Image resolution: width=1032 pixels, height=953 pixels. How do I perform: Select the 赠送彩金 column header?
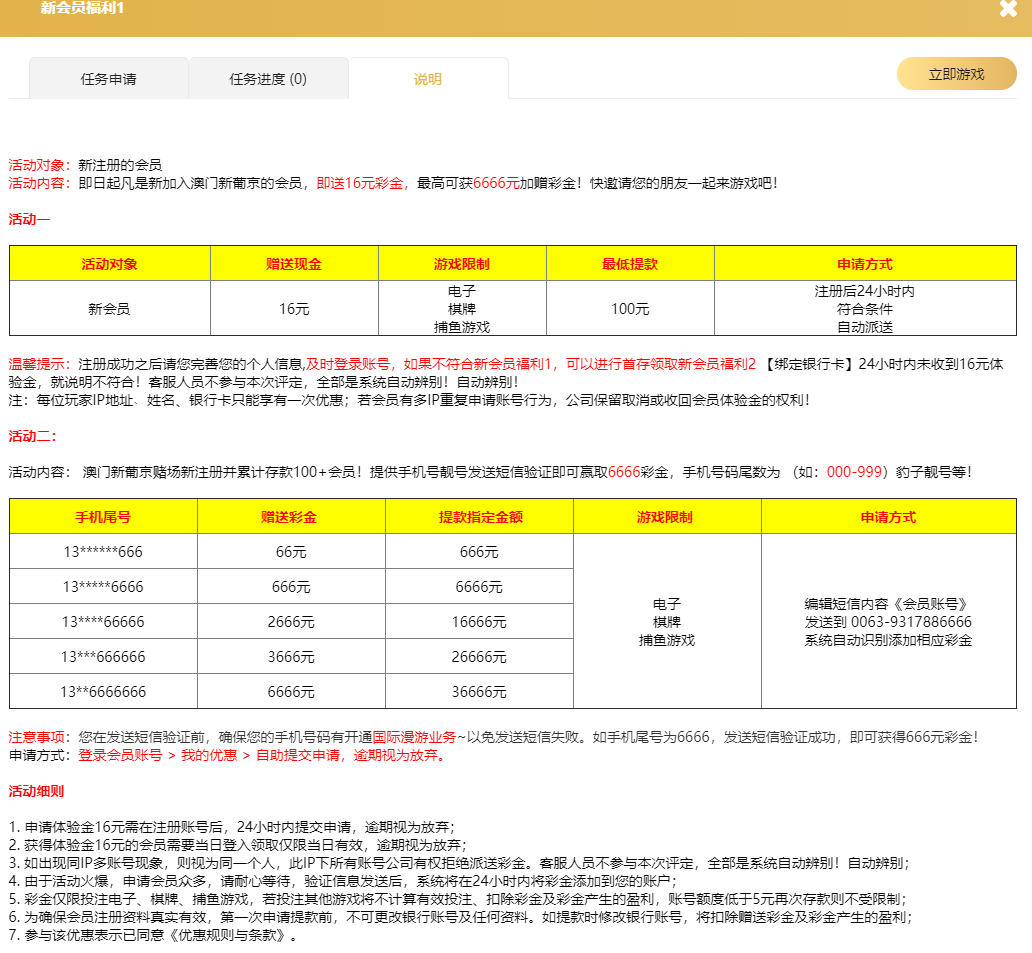291,517
